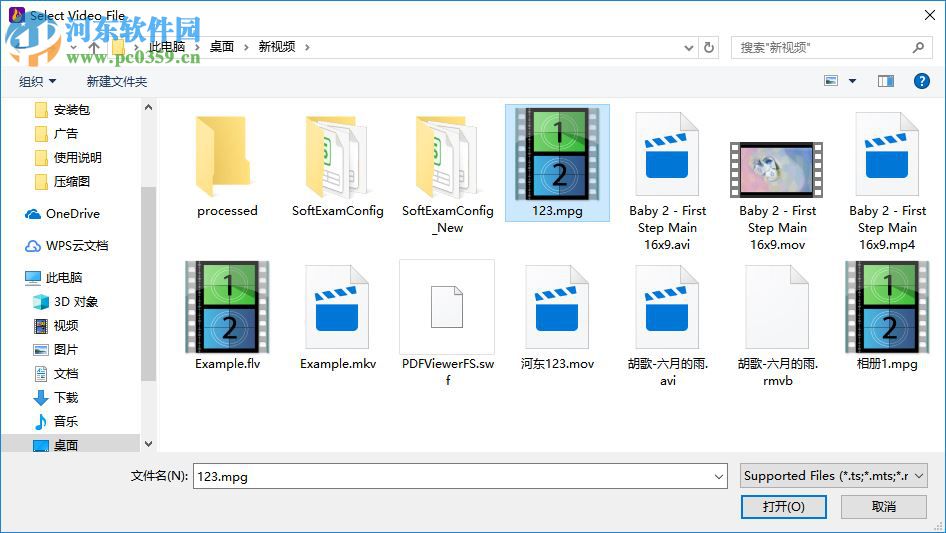Viewport: 946px width, 533px height.
Task: Expand address bar history dropdown
Action: (x=688, y=48)
